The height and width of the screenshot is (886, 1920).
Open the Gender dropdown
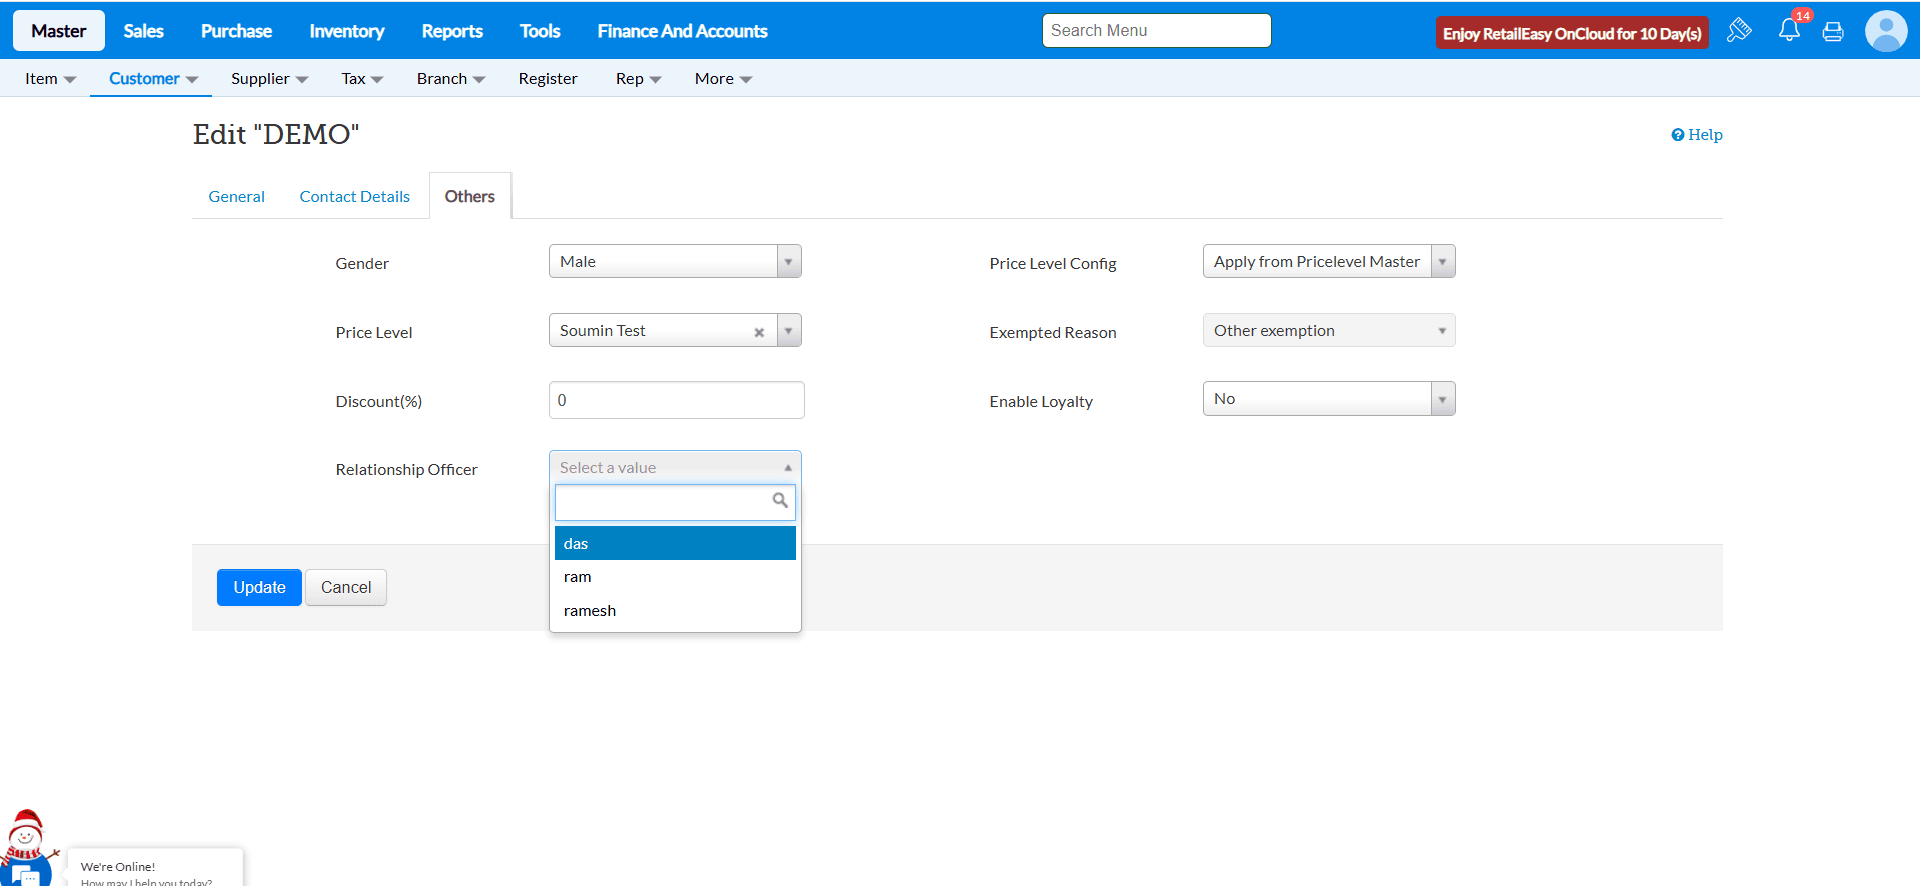pos(675,261)
